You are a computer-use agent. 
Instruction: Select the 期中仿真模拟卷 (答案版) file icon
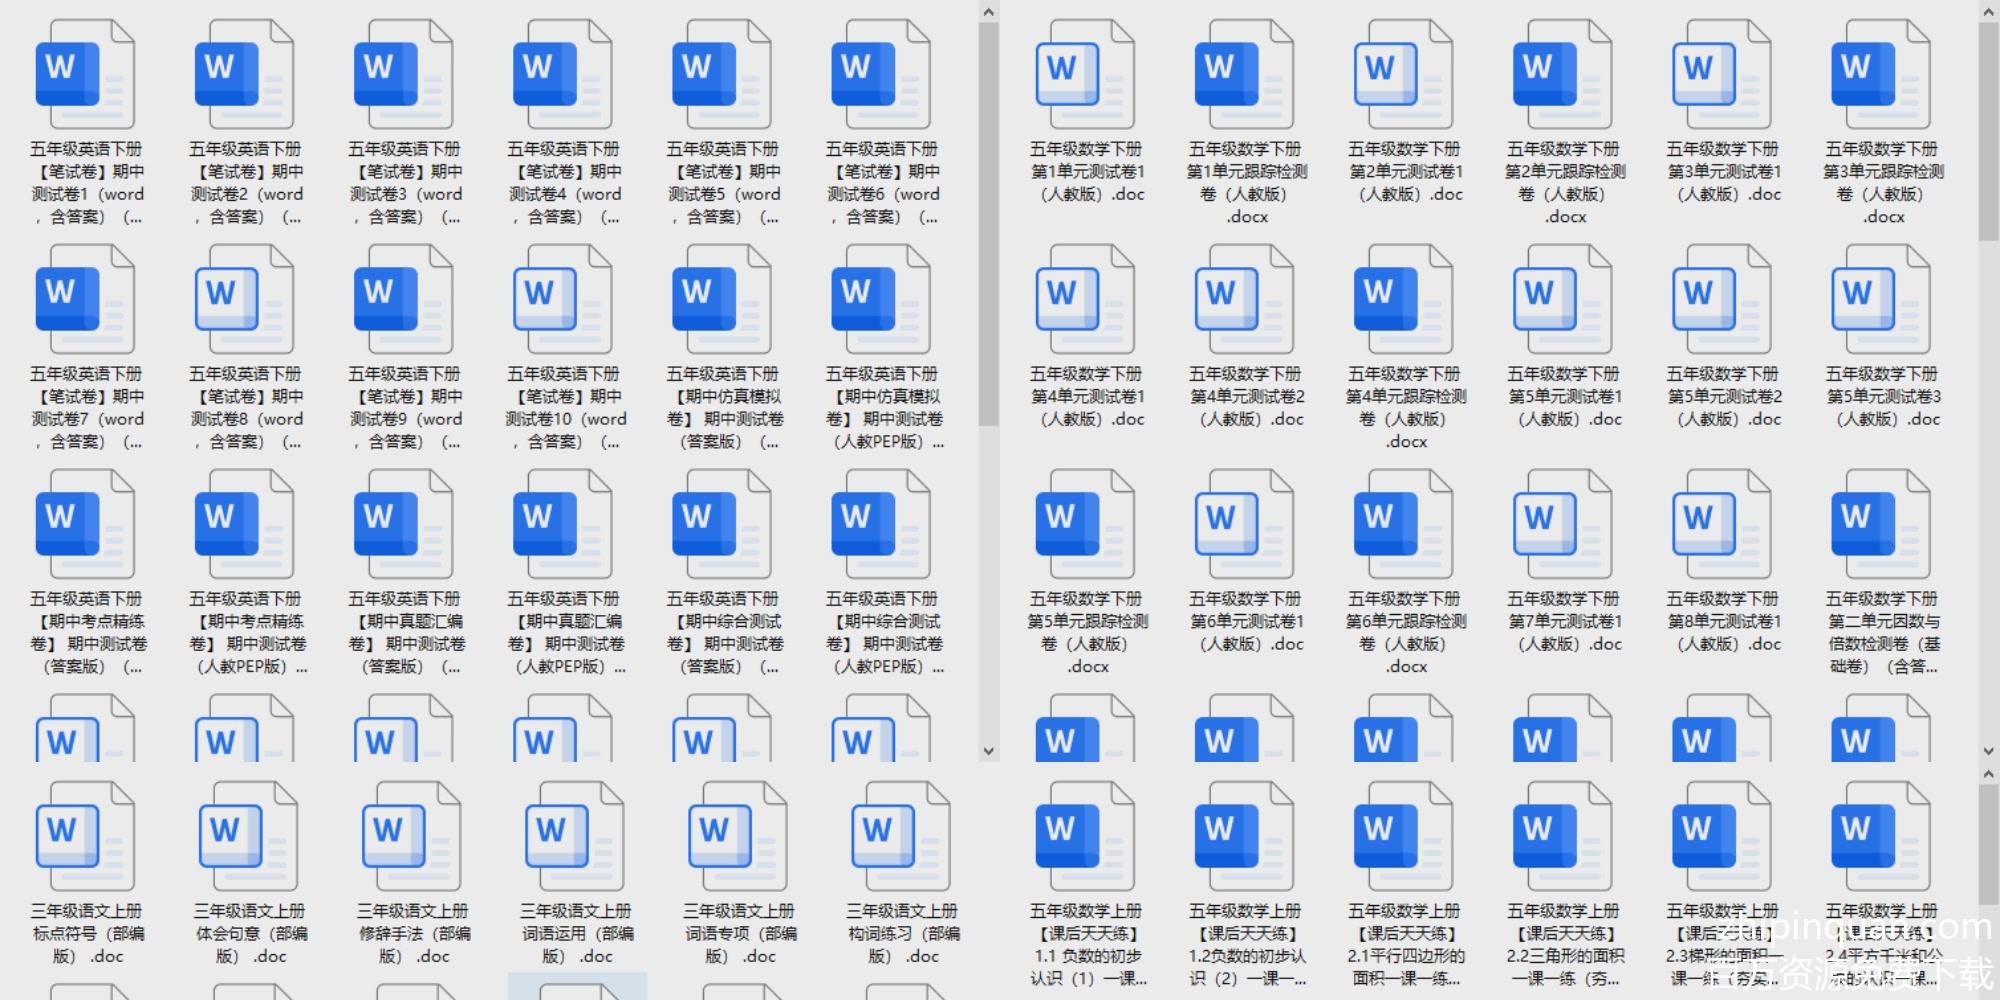click(722, 299)
